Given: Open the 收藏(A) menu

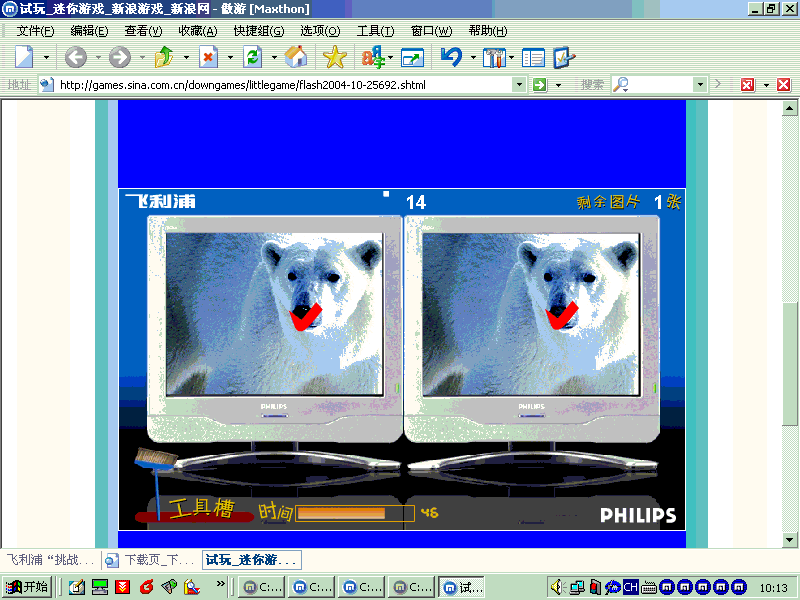Looking at the screenshot, I should pos(198,31).
